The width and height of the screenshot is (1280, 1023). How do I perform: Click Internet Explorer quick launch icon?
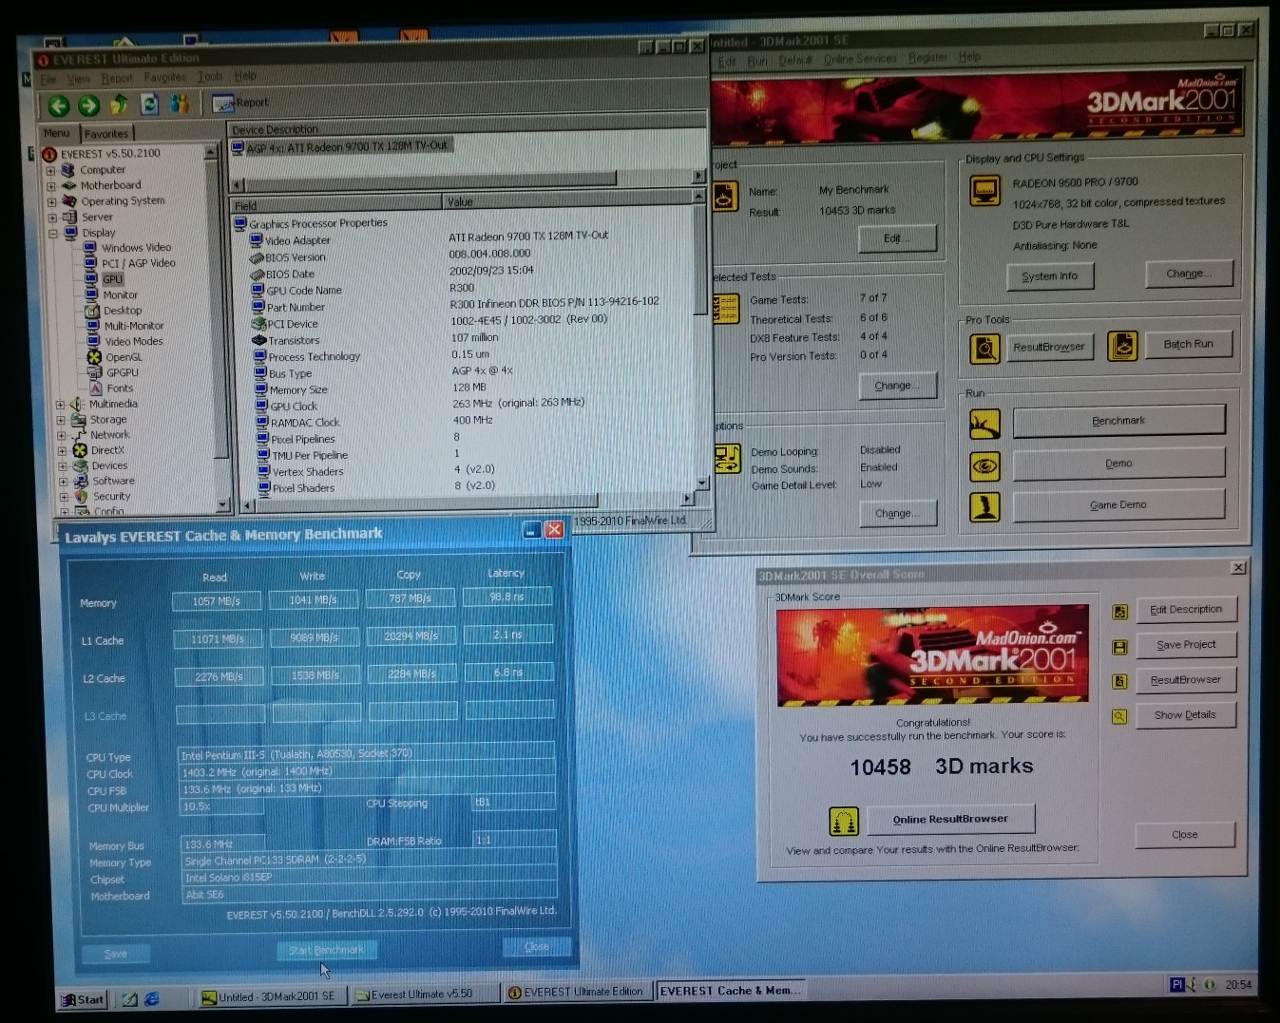tap(152, 998)
